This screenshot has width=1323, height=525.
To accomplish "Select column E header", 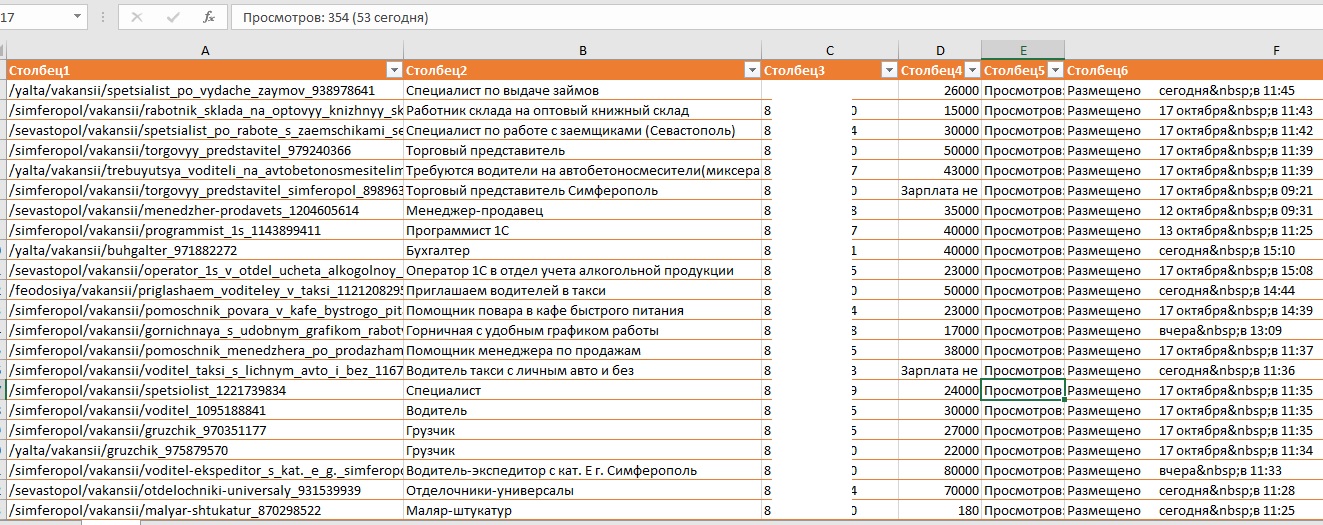I will [x=1023, y=50].
